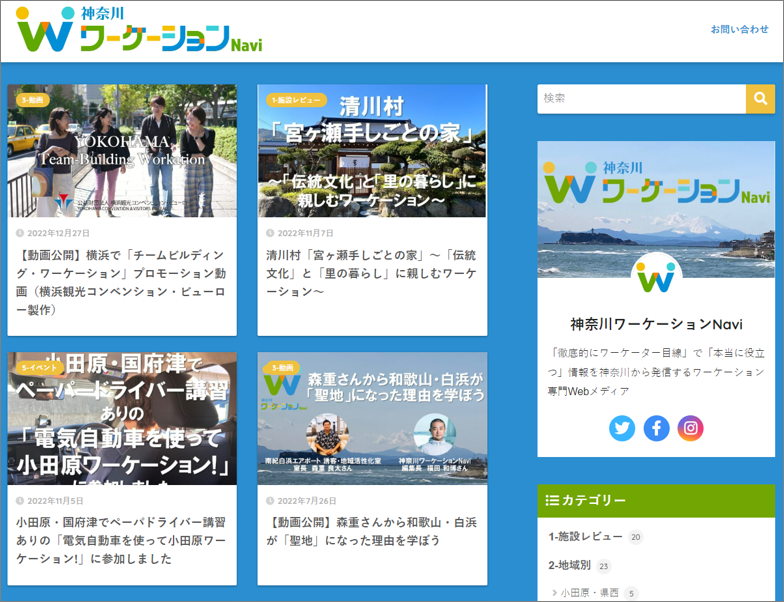The image size is (784, 602).
Task: Open the お問い合わせ contact link
Action: [x=740, y=30]
